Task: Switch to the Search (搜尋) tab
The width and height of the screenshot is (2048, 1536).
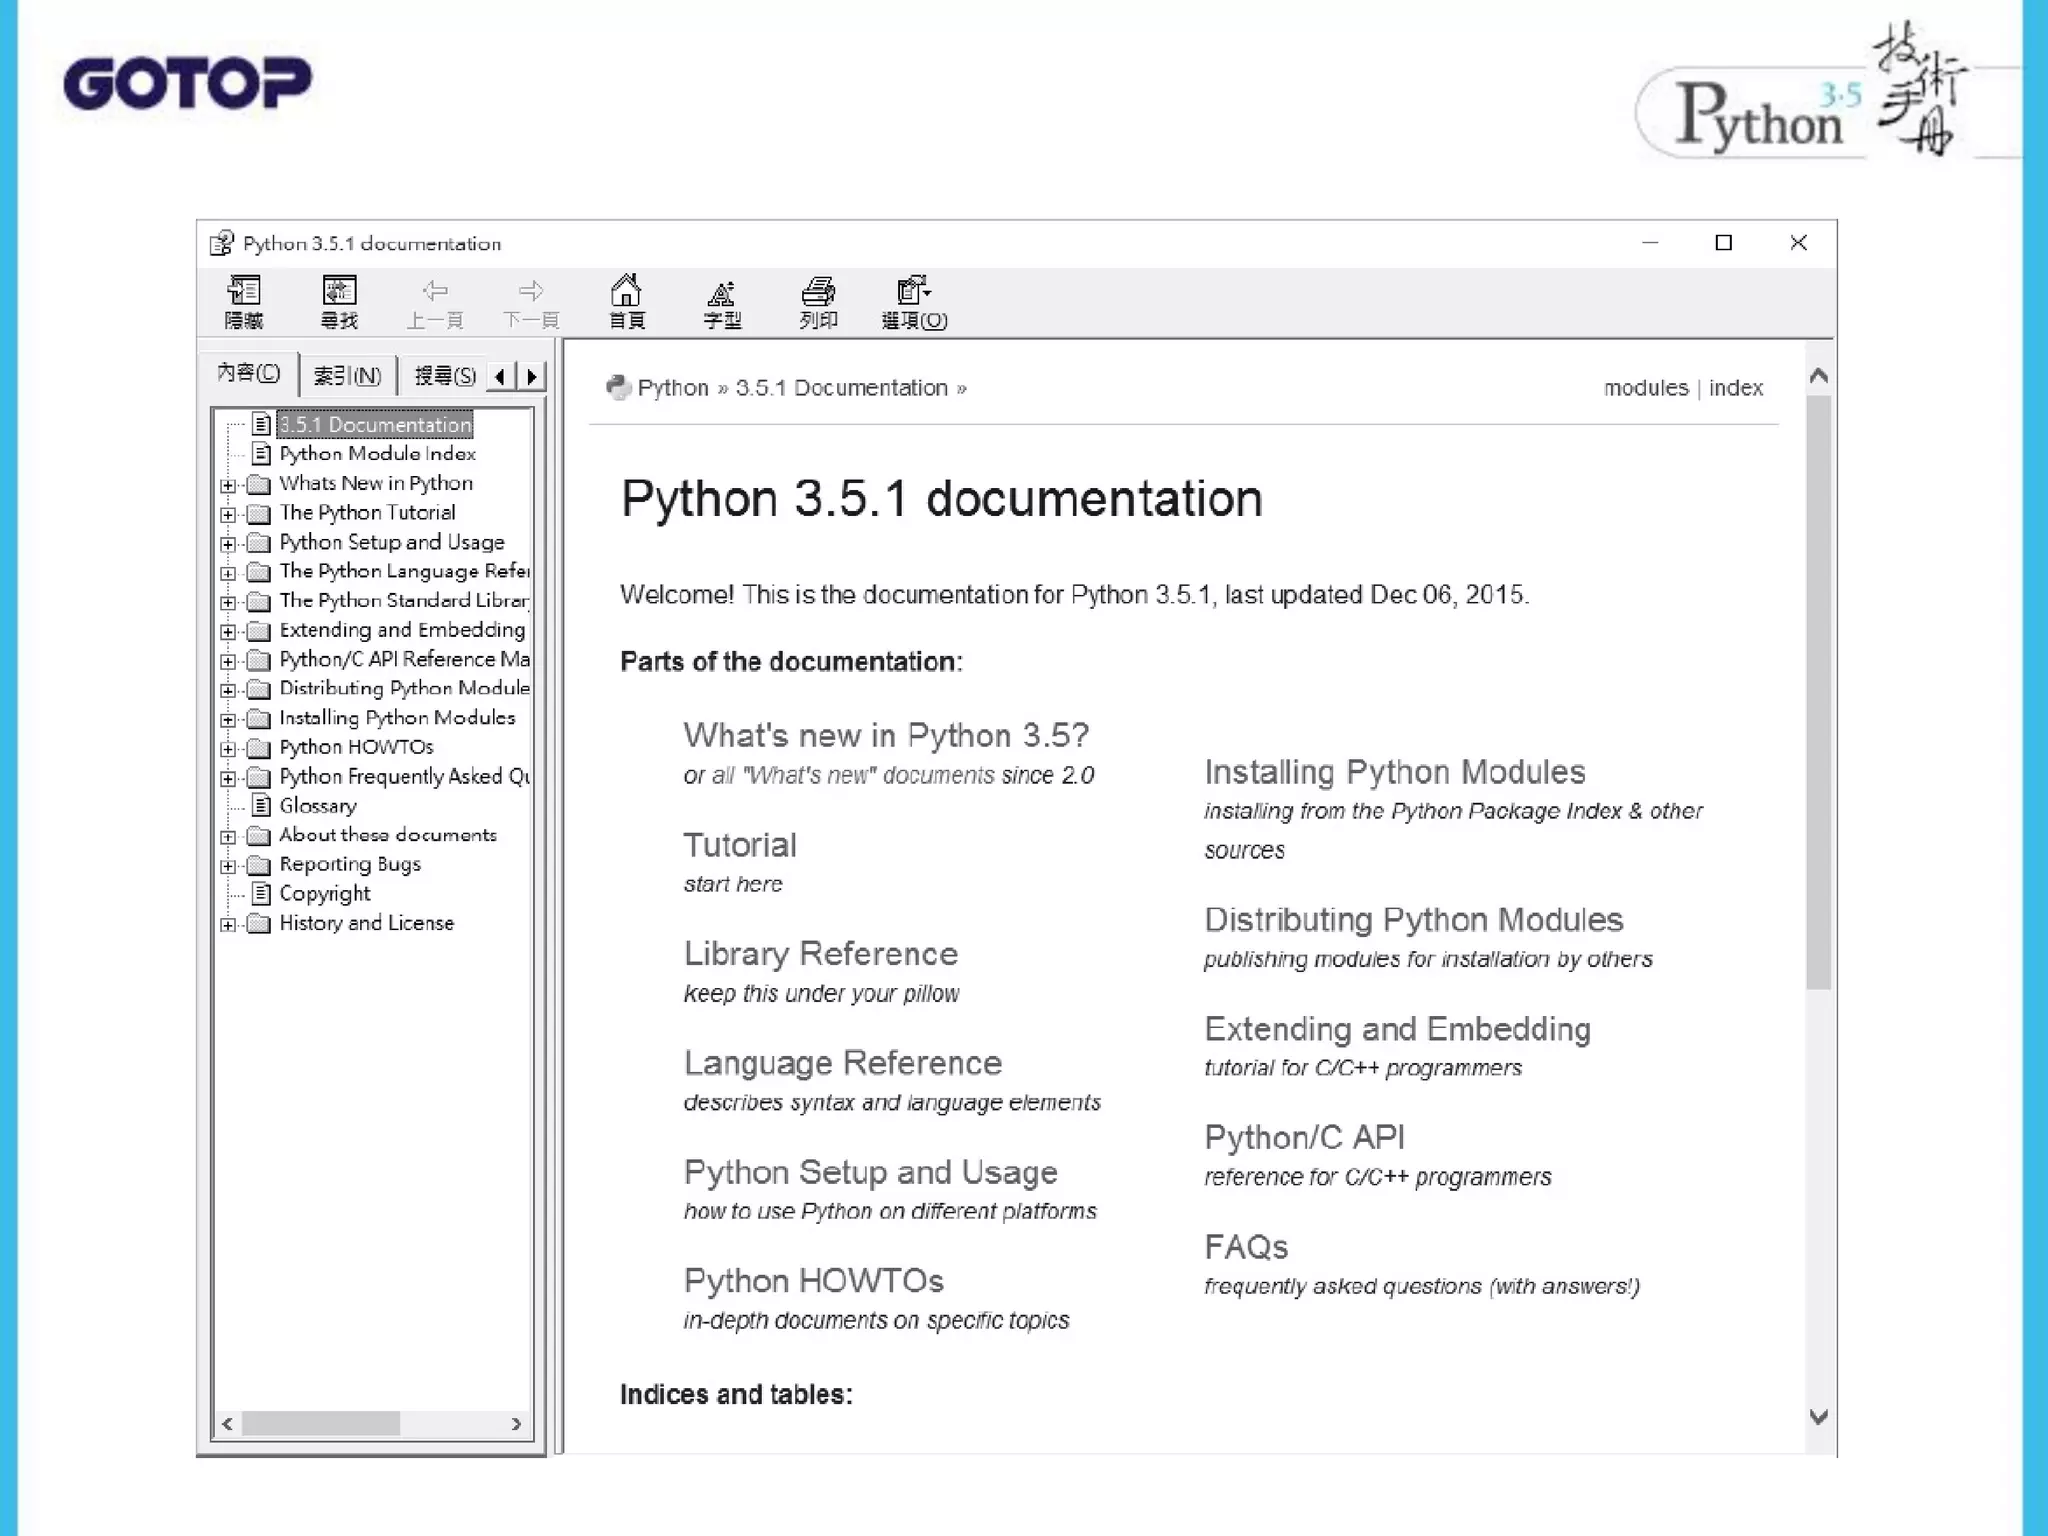Action: point(444,376)
